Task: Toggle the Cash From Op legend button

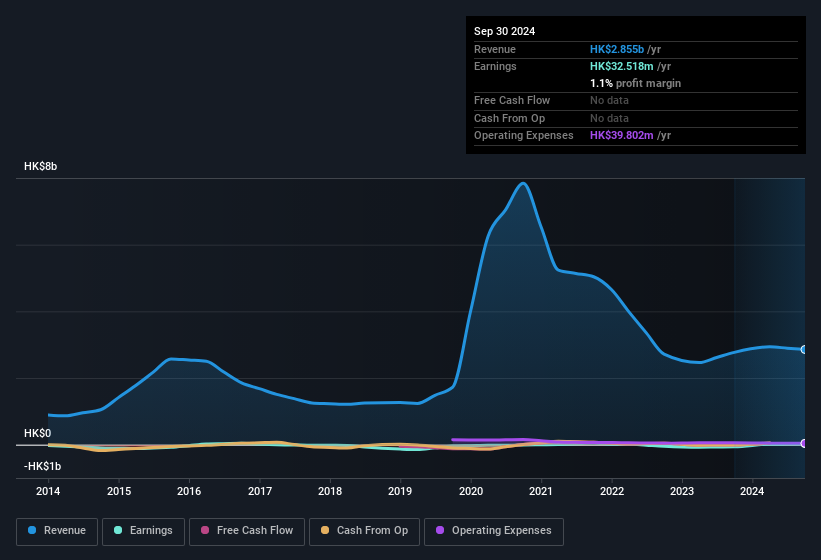Action: [x=364, y=531]
